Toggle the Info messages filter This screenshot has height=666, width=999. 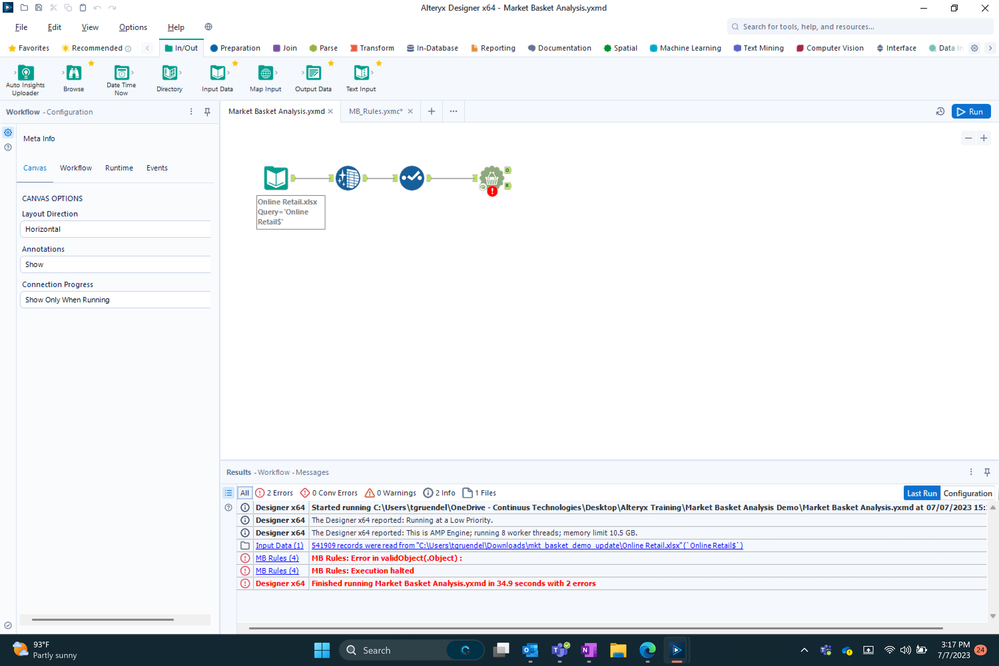[x=440, y=492]
